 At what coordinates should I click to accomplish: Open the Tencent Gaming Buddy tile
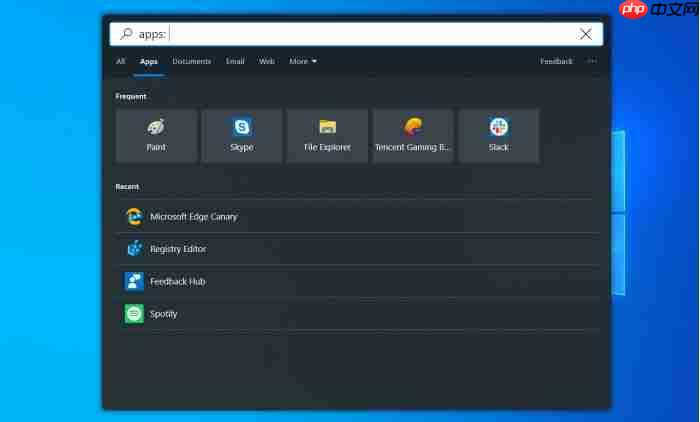coord(413,136)
